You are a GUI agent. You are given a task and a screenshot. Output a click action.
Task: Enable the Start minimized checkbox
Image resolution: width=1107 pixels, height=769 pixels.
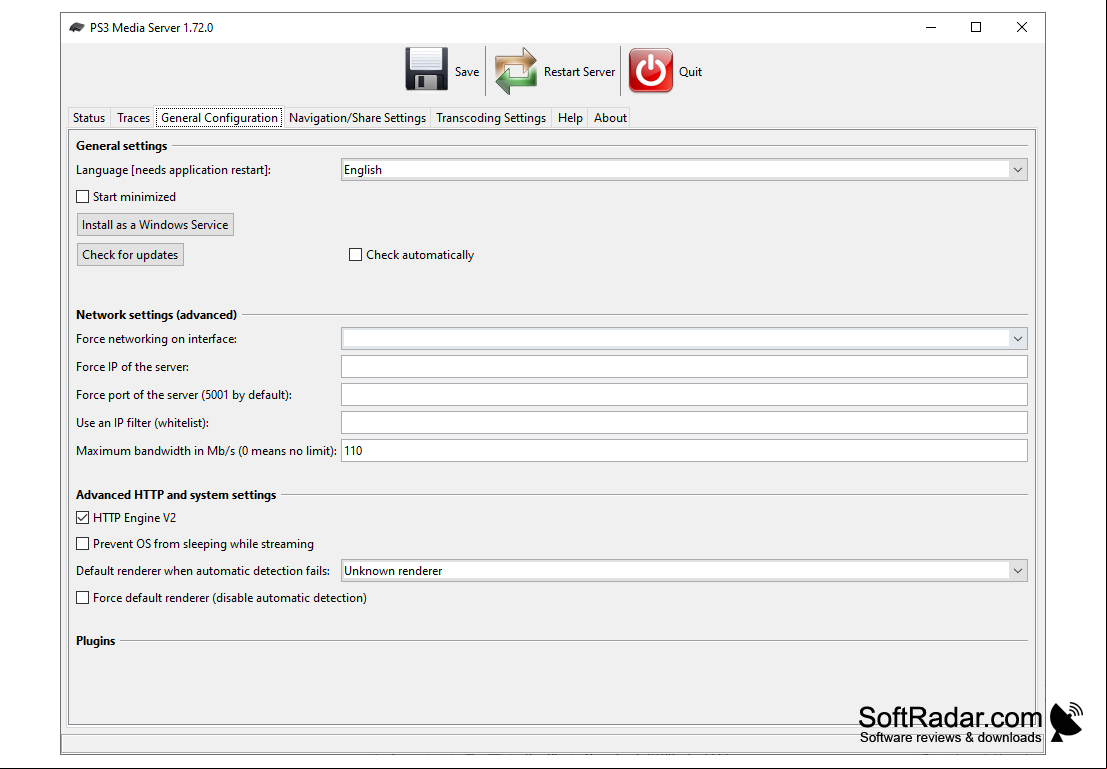point(83,196)
